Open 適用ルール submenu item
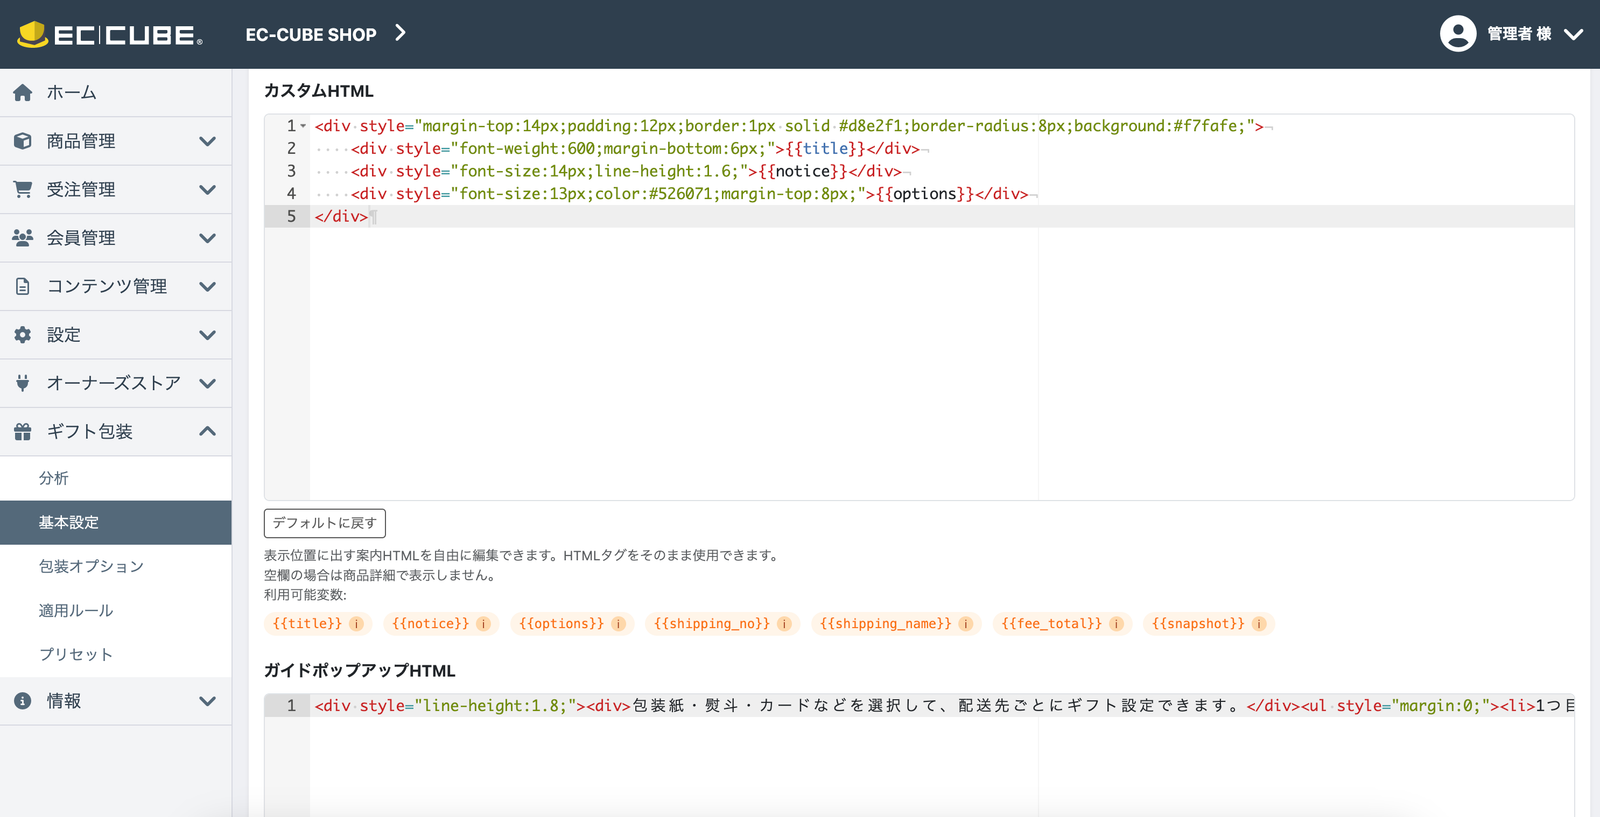 tap(76, 610)
